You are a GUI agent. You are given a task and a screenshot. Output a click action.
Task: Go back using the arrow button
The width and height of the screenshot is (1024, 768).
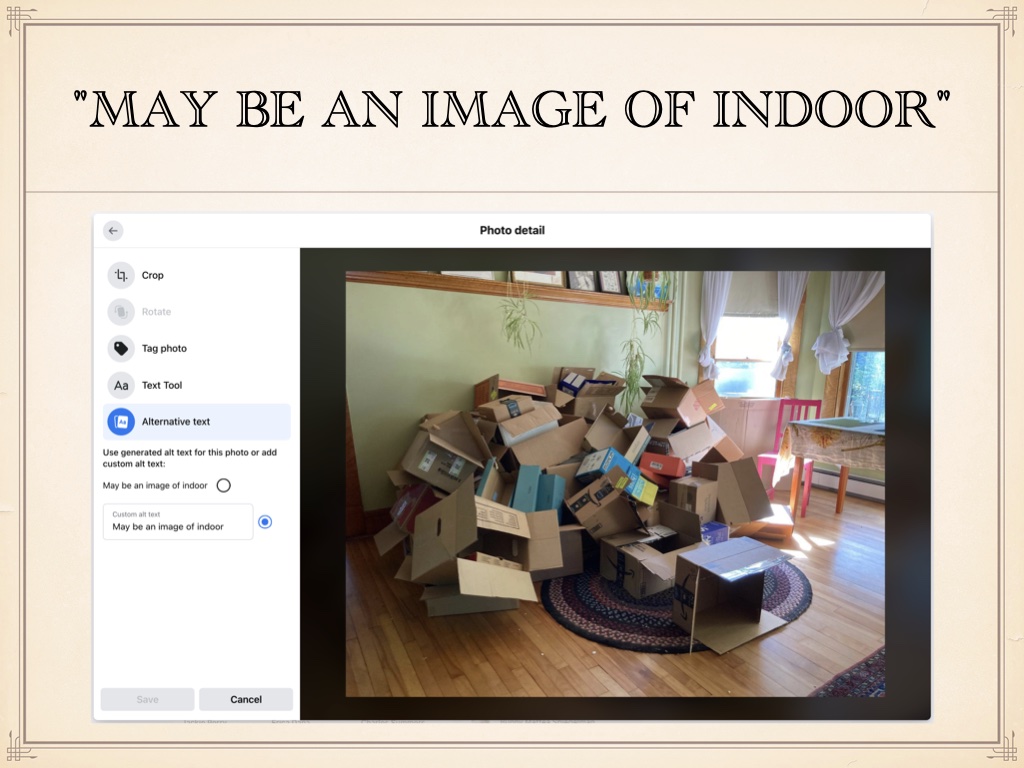[x=113, y=231]
